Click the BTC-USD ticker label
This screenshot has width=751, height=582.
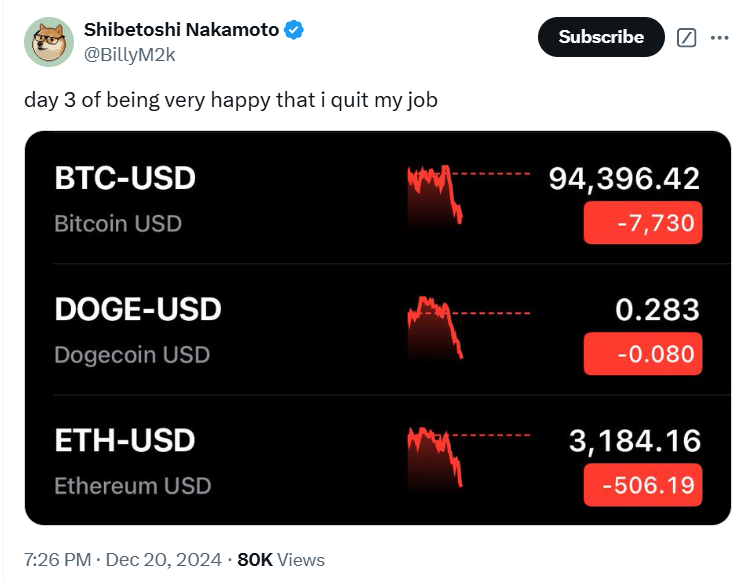pos(125,178)
